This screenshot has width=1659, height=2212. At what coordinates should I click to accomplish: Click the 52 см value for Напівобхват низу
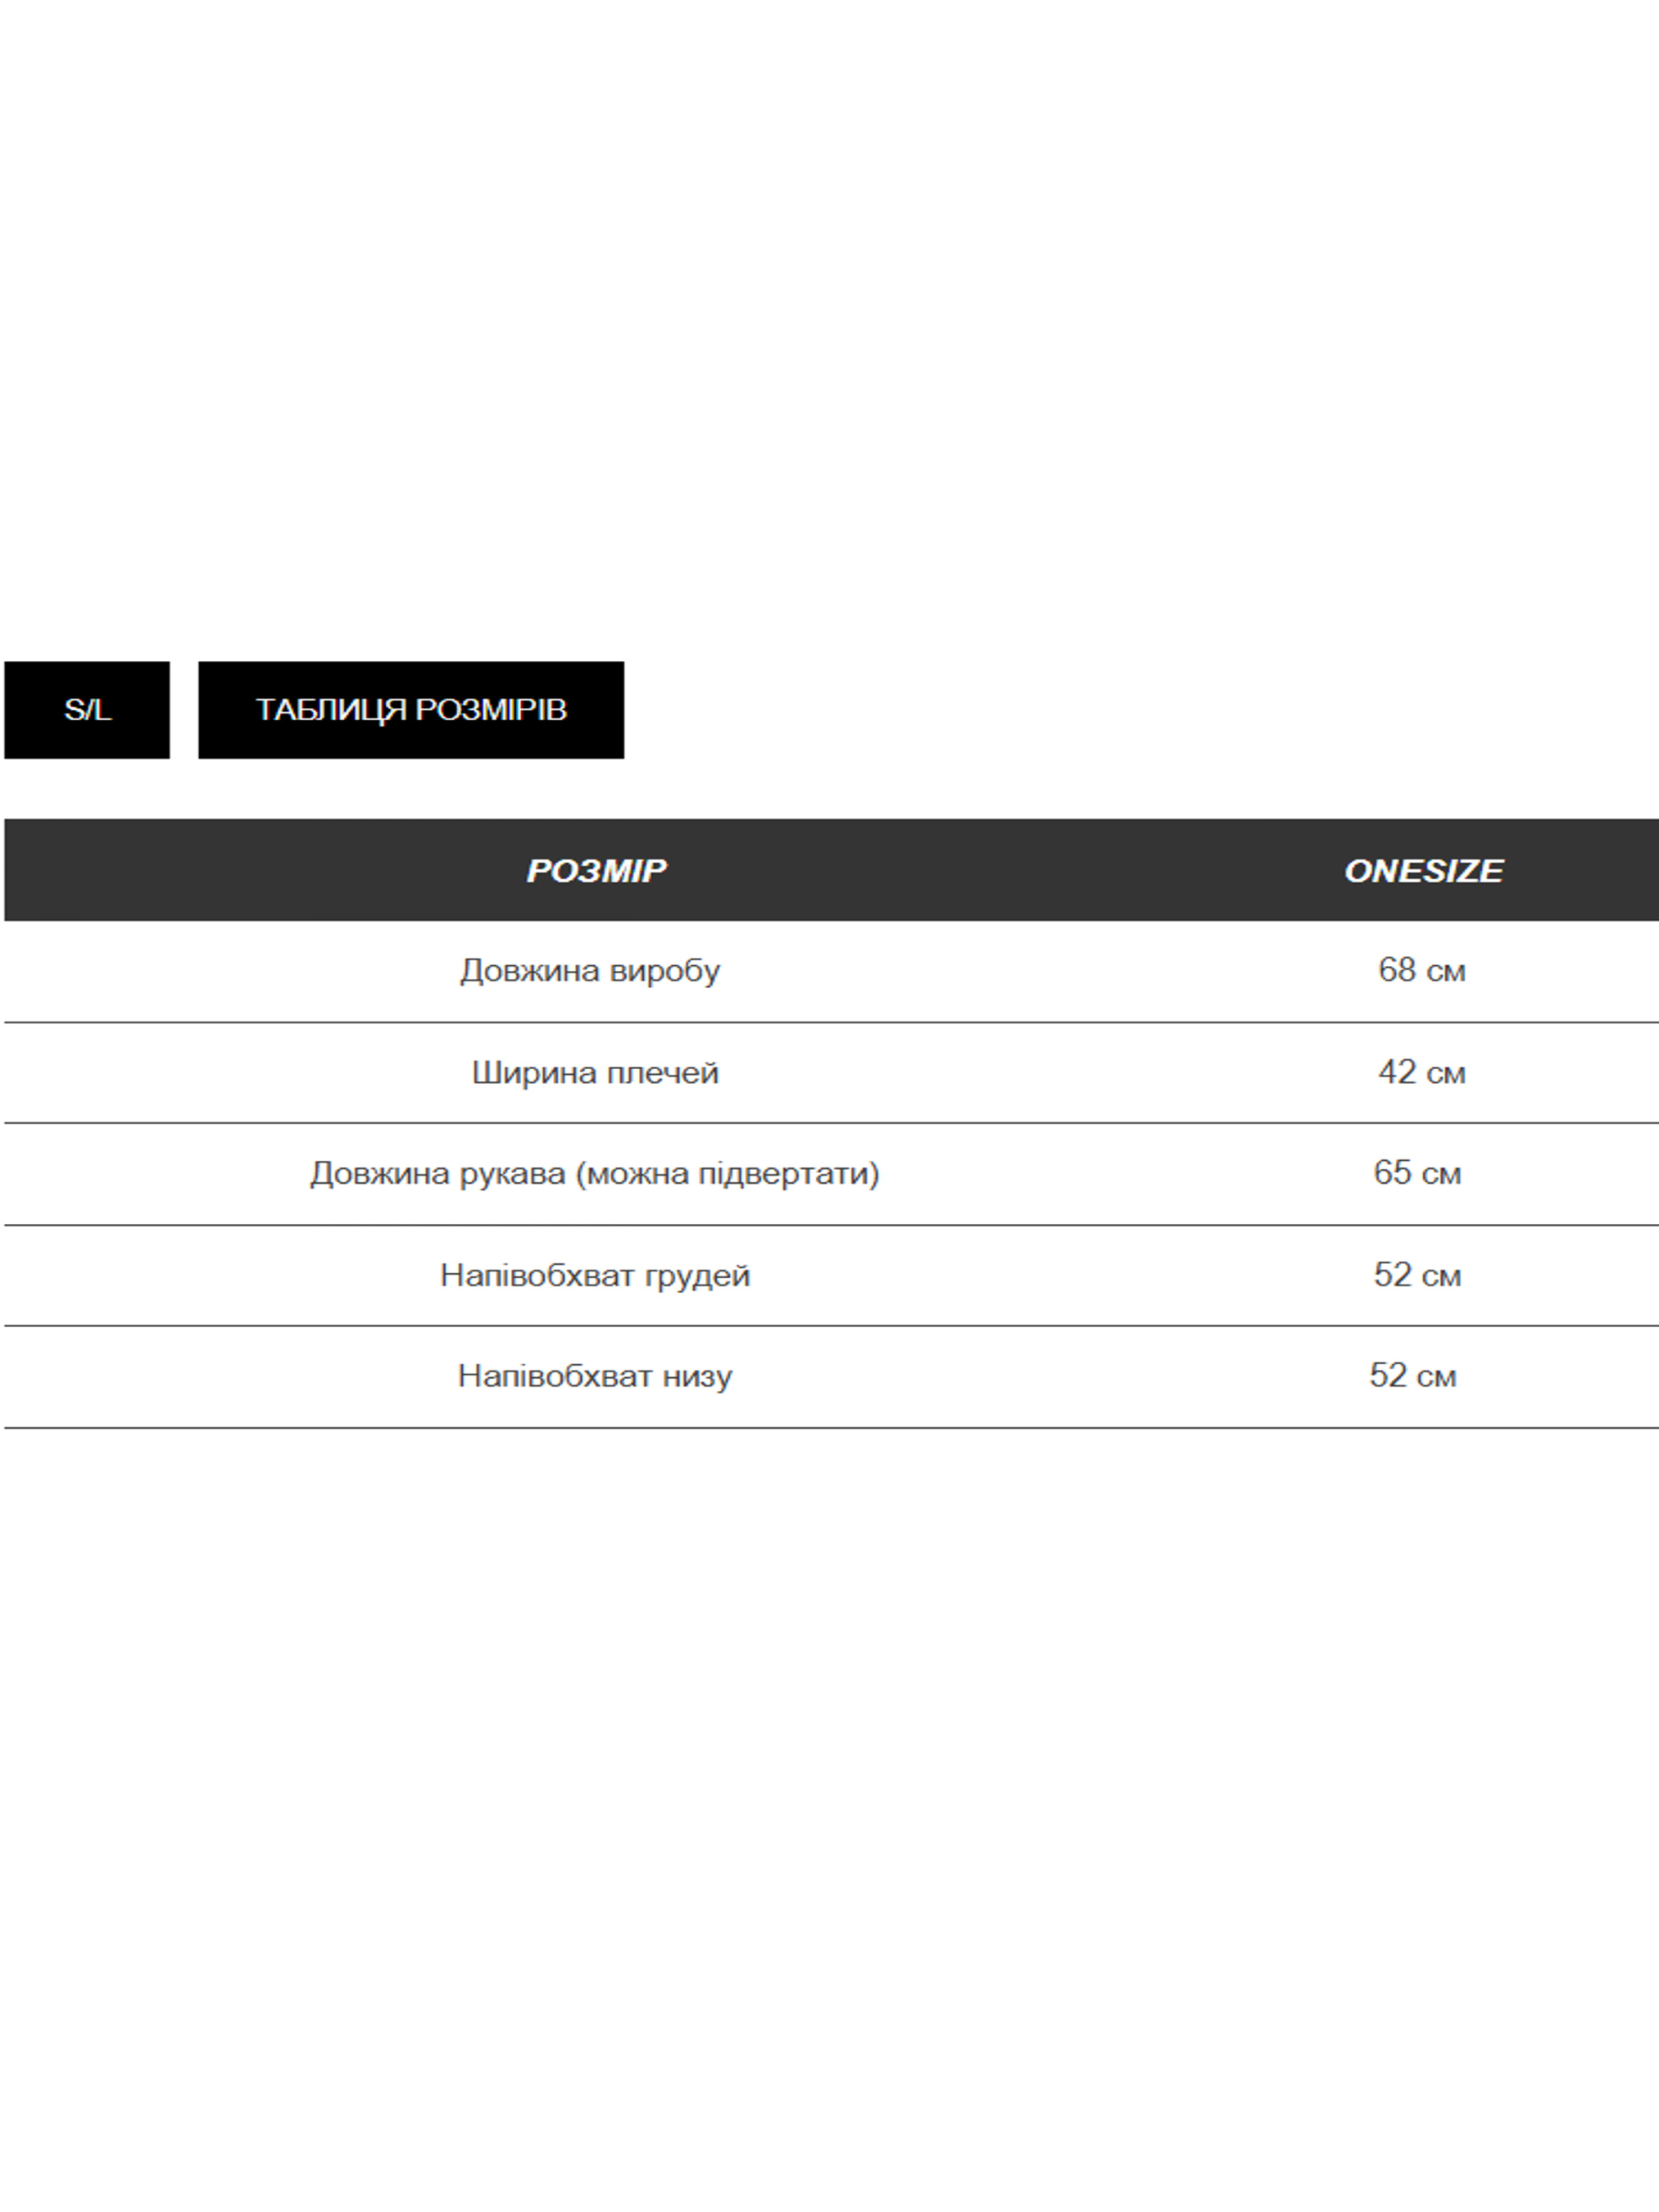[x=1412, y=1375]
